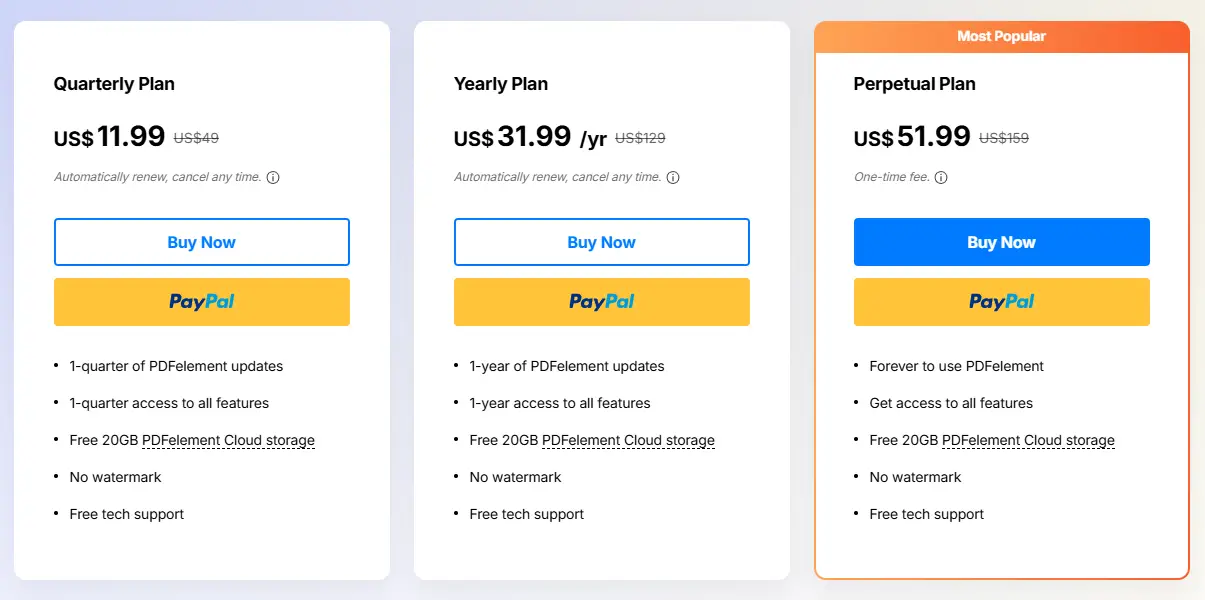This screenshot has height=600, width=1205.
Task: Choose PayPal checkout for the Yearly Plan
Action: pyautogui.click(x=601, y=302)
